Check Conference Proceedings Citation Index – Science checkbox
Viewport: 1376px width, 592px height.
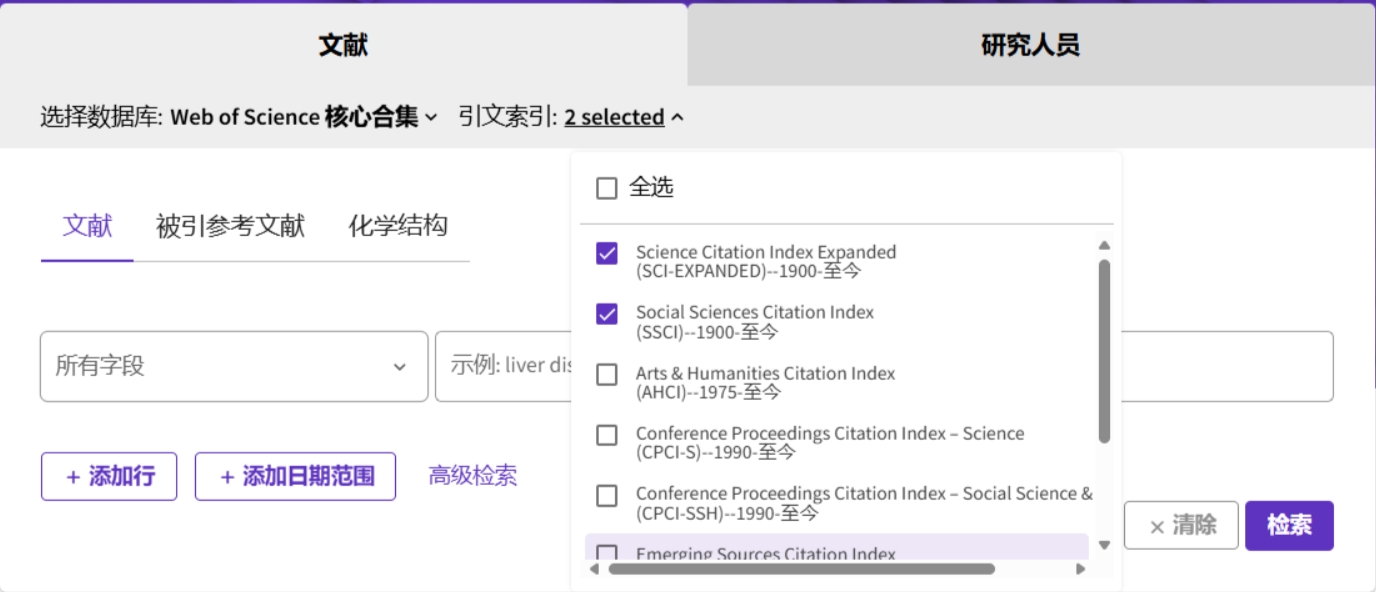pos(607,435)
